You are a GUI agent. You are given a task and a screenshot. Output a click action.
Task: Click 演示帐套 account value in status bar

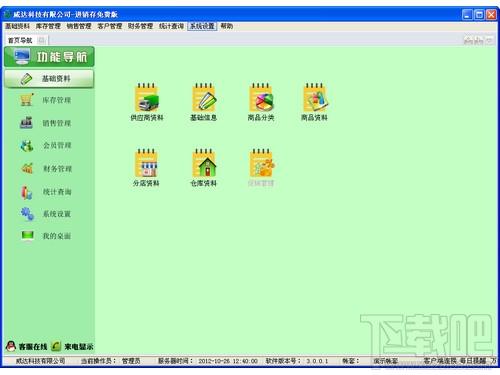pos(386,361)
